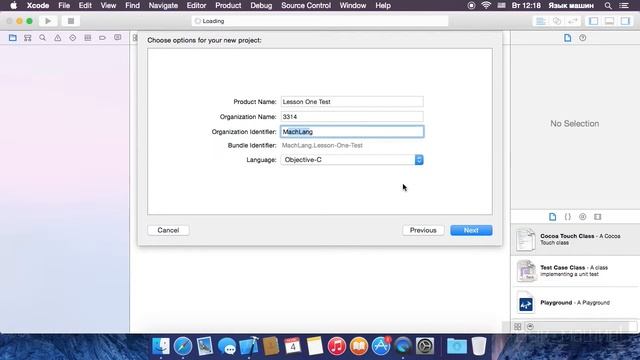Open the Debug menu
640x360 pixels.
(x=261, y=6)
